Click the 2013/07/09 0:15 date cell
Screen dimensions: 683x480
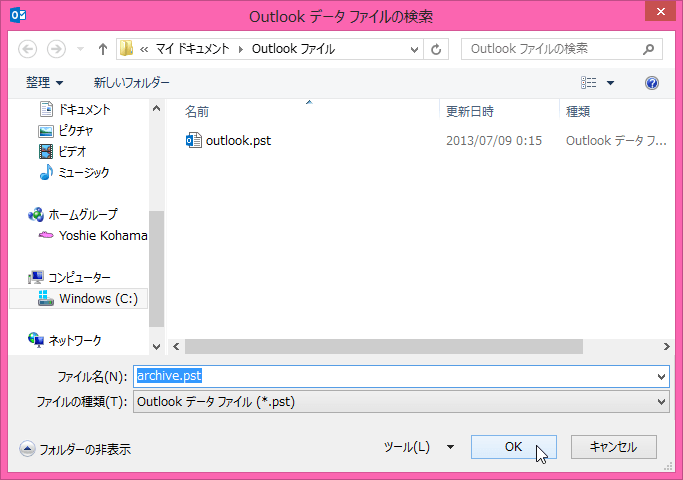494,141
